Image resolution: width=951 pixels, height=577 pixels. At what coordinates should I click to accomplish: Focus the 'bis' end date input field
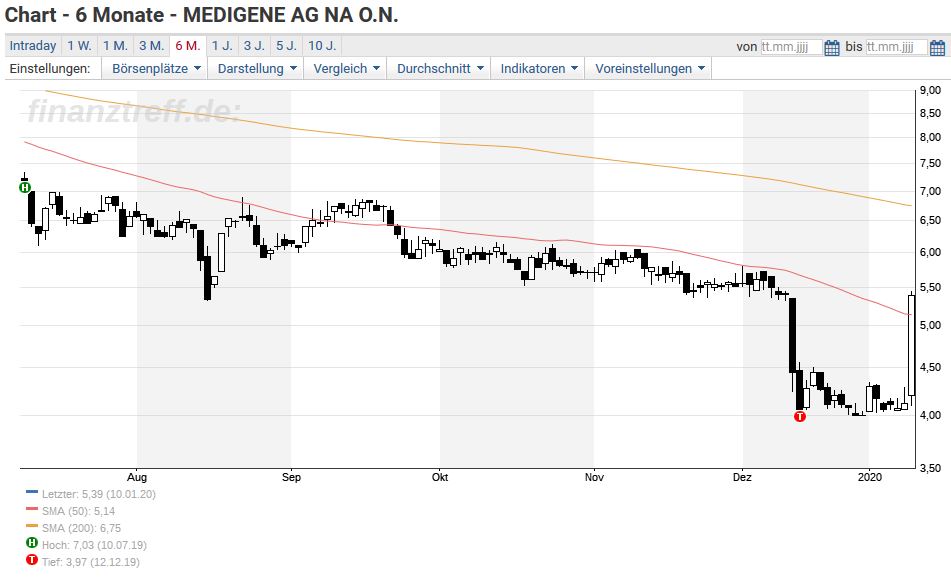pyautogui.click(x=896, y=47)
